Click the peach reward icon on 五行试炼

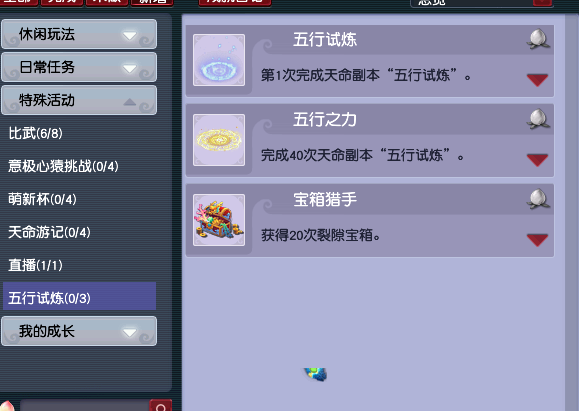coord(538,39)
